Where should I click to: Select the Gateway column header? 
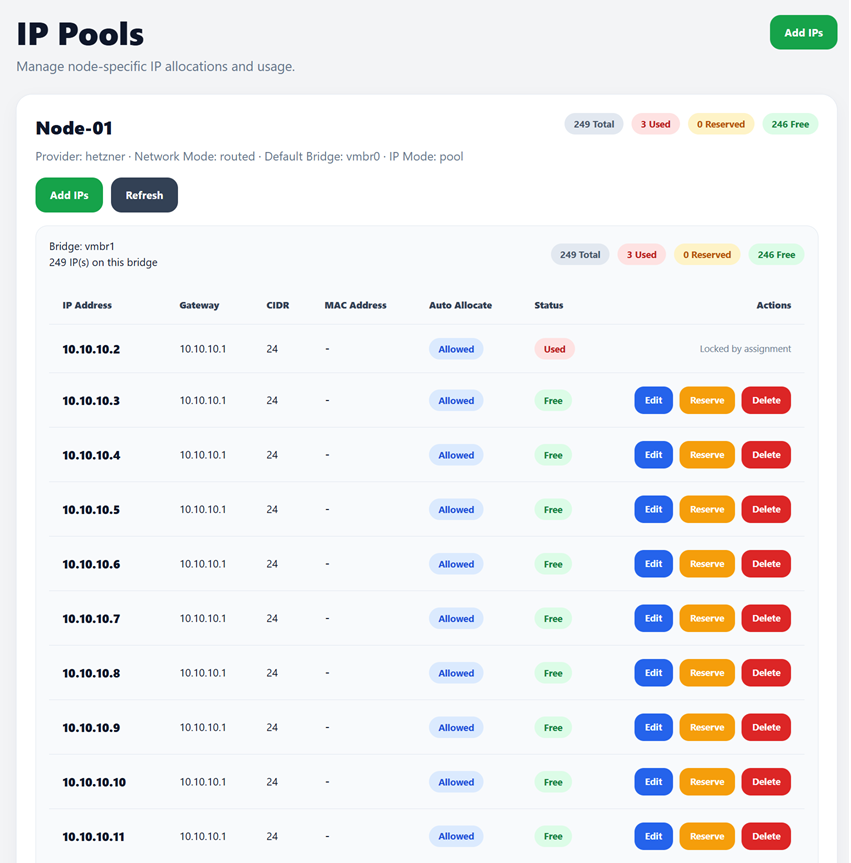pos(199,305)
